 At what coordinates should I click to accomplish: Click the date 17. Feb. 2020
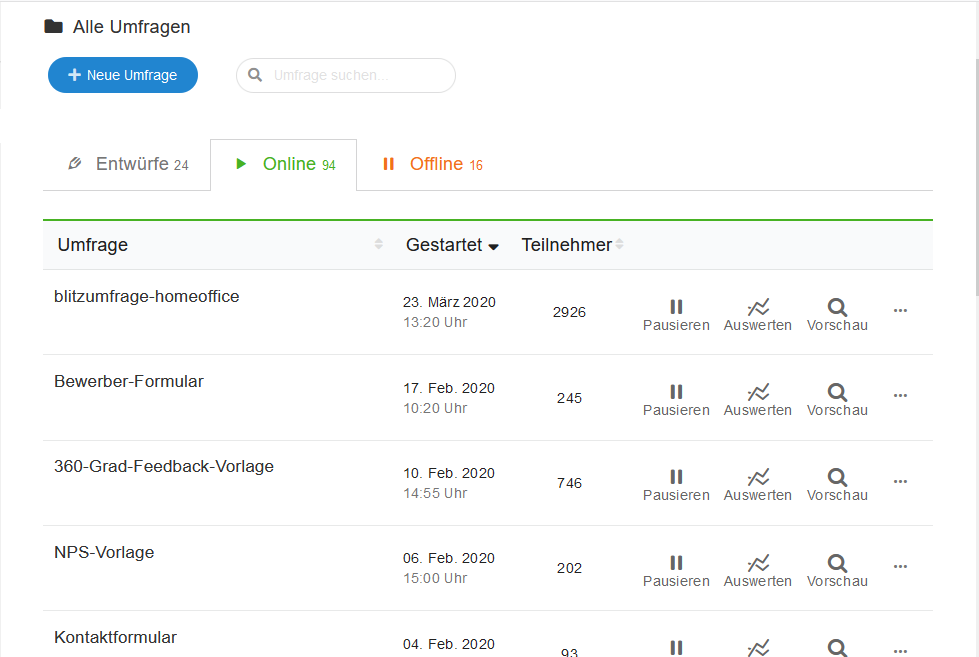(x=449, y=388)
